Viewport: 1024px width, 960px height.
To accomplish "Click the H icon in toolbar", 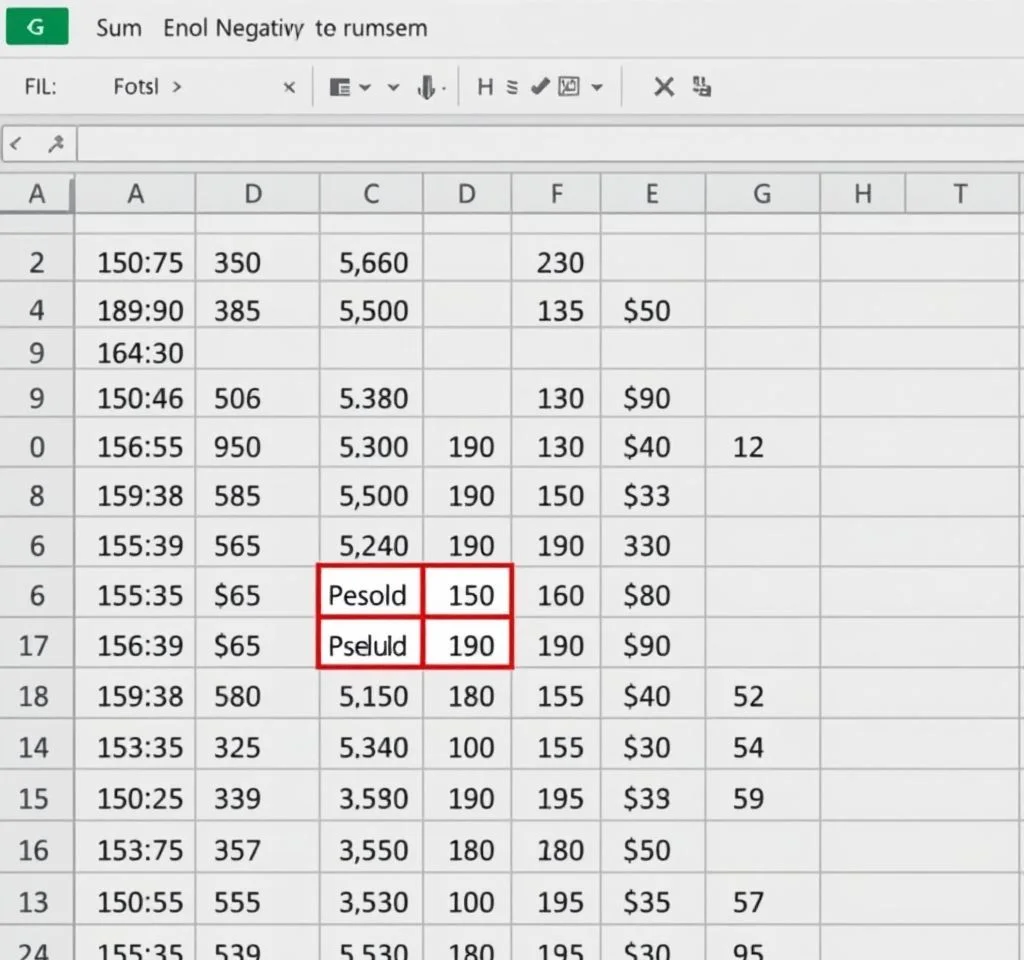I will pos(485,88).
